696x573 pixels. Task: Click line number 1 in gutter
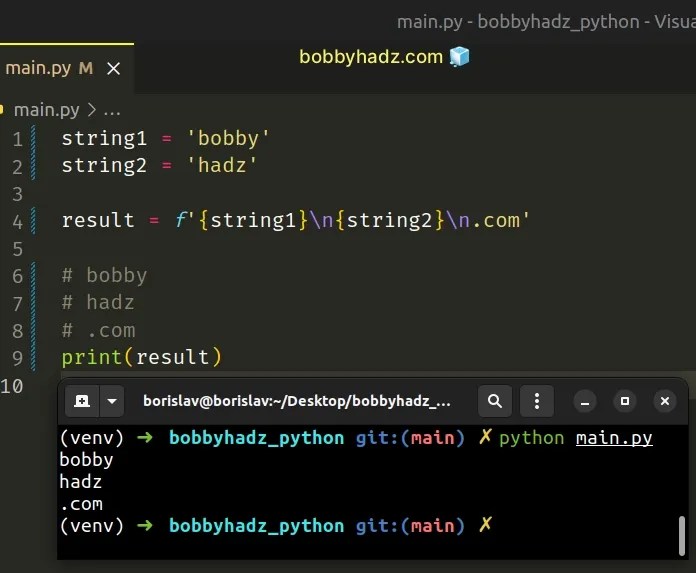(17, 139)
